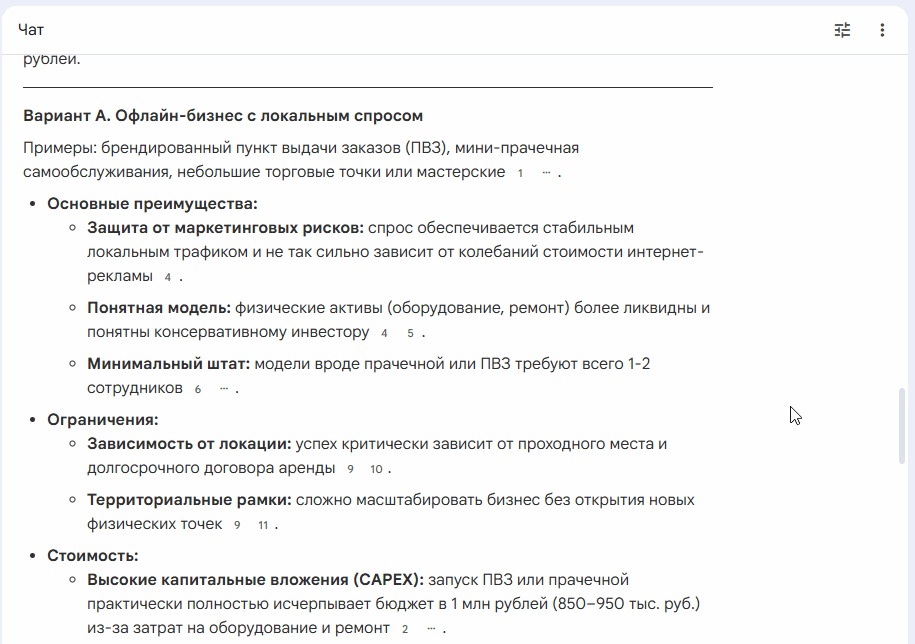
Task: Open citation 10 after 'договора аренды'
Action: pos(376,469)
